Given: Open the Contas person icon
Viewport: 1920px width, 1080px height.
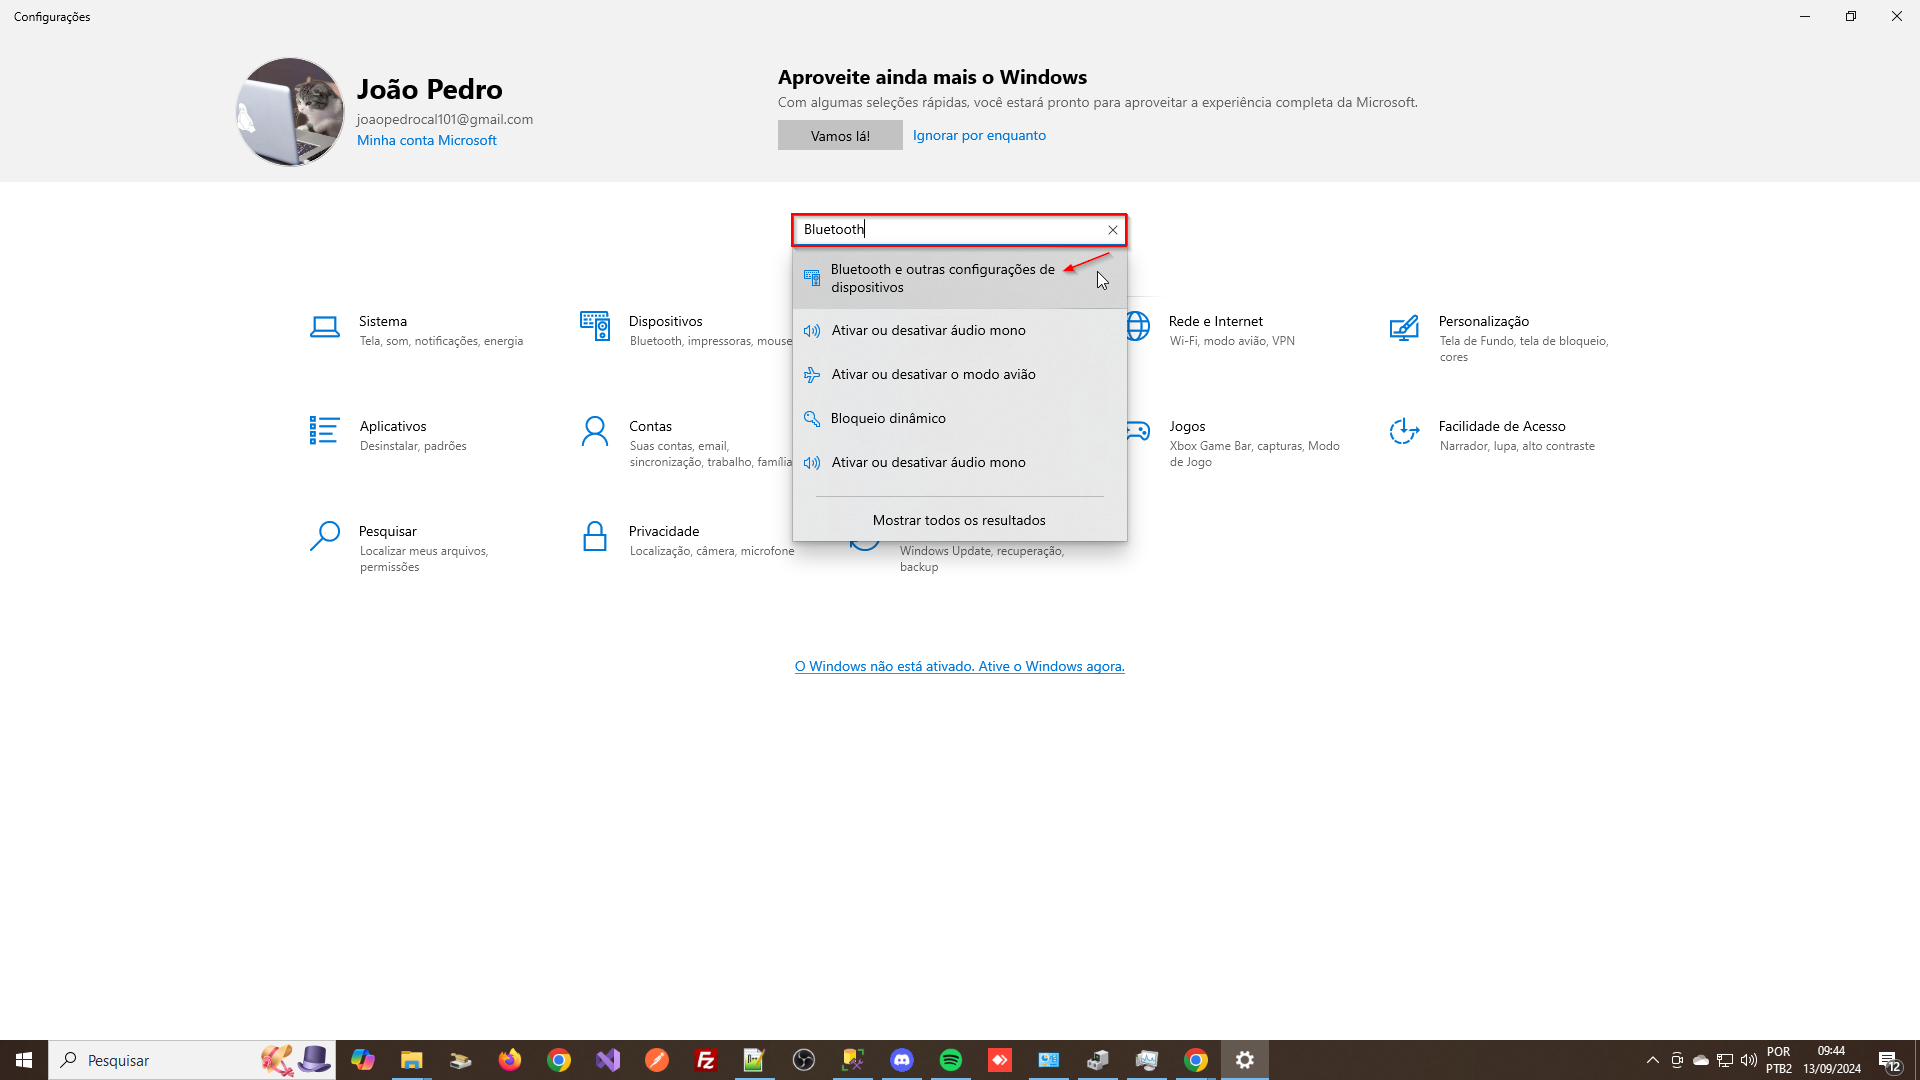Looking at the screenshot, I should (595, 431).
